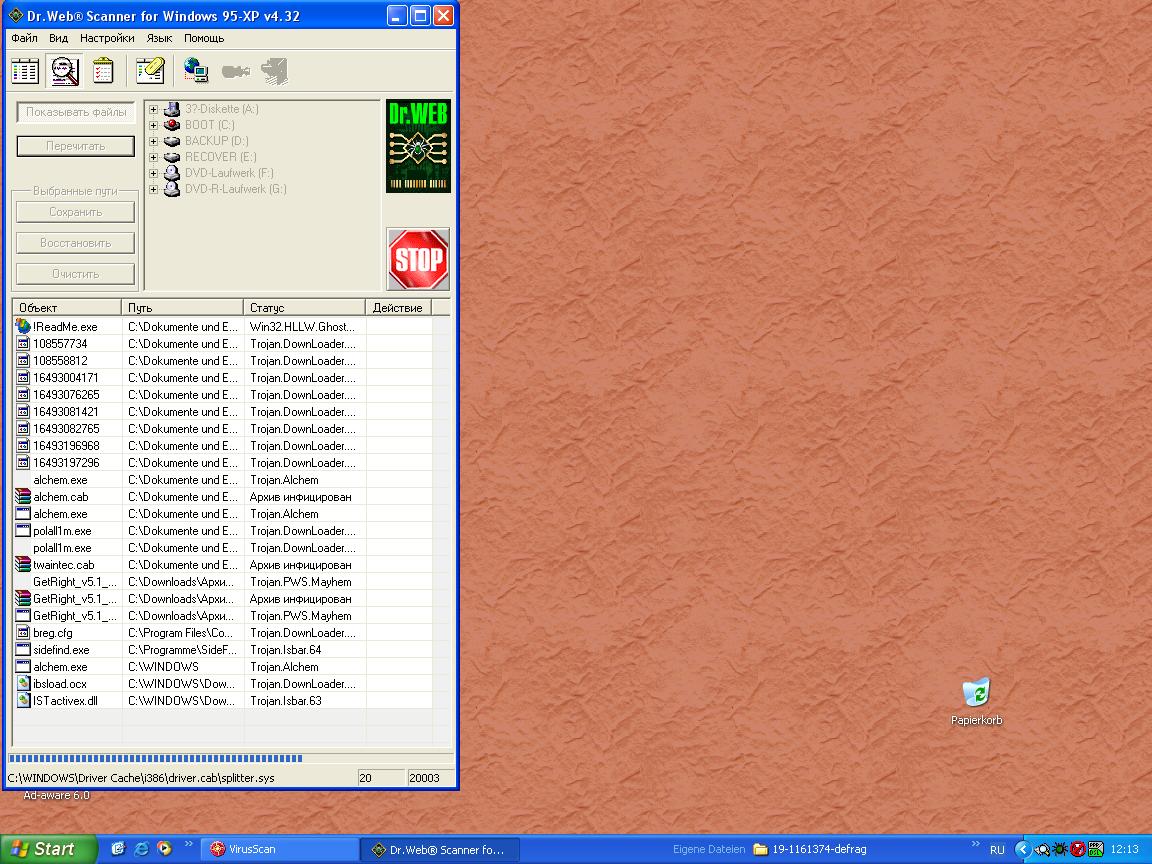Toggle the Показывать файлы button
This screenshot has height=864, width=1152.
click(76, 112)
